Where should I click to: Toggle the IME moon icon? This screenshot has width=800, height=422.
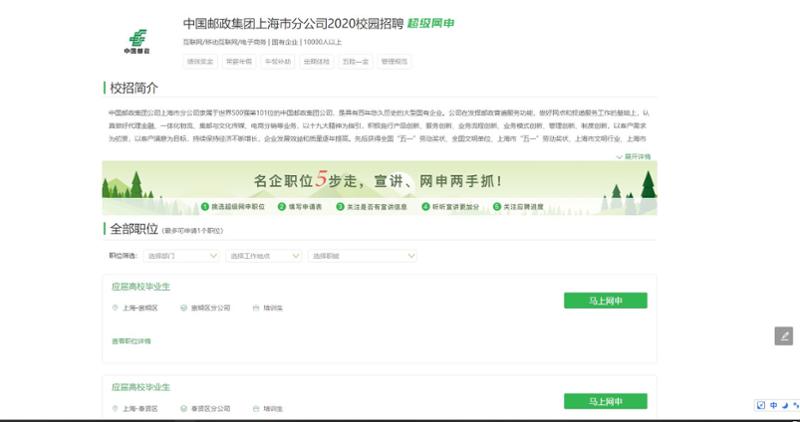click(x=785, y=405)
